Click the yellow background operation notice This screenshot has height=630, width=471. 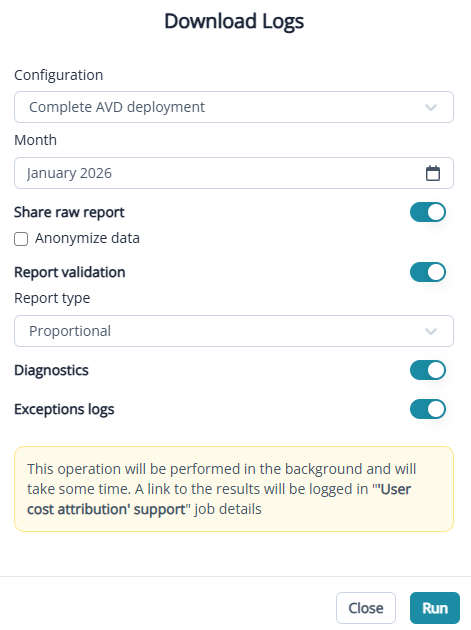click(234, 489)
